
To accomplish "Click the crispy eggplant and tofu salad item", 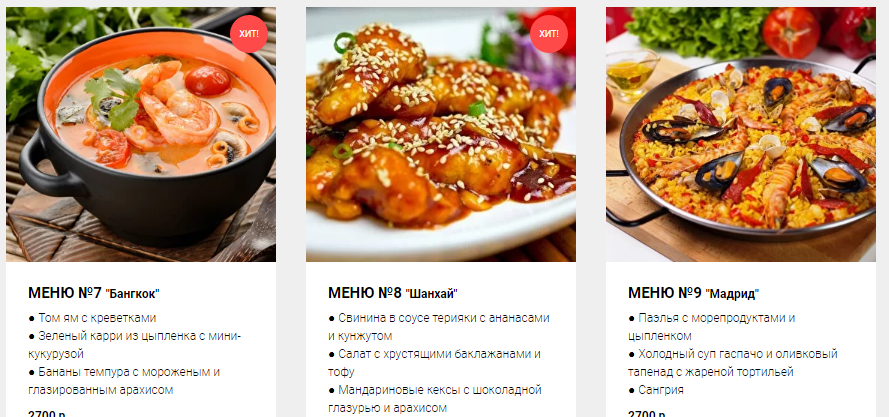I will 434,363.
